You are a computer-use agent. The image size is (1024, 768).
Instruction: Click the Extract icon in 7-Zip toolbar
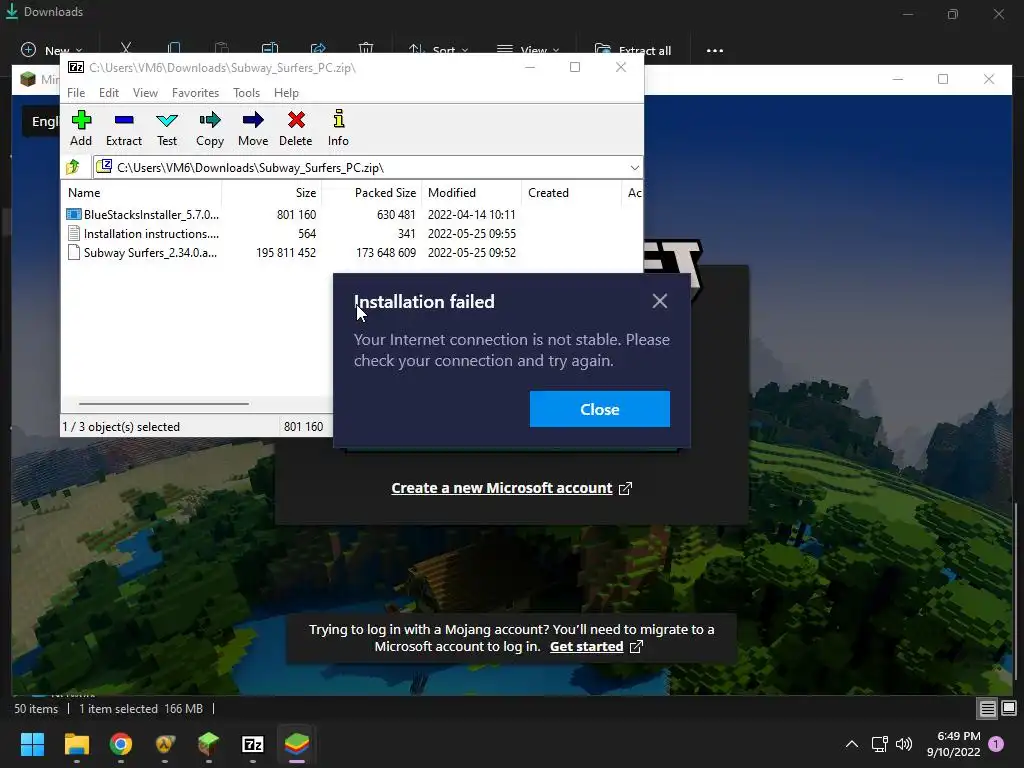(123, 128)
